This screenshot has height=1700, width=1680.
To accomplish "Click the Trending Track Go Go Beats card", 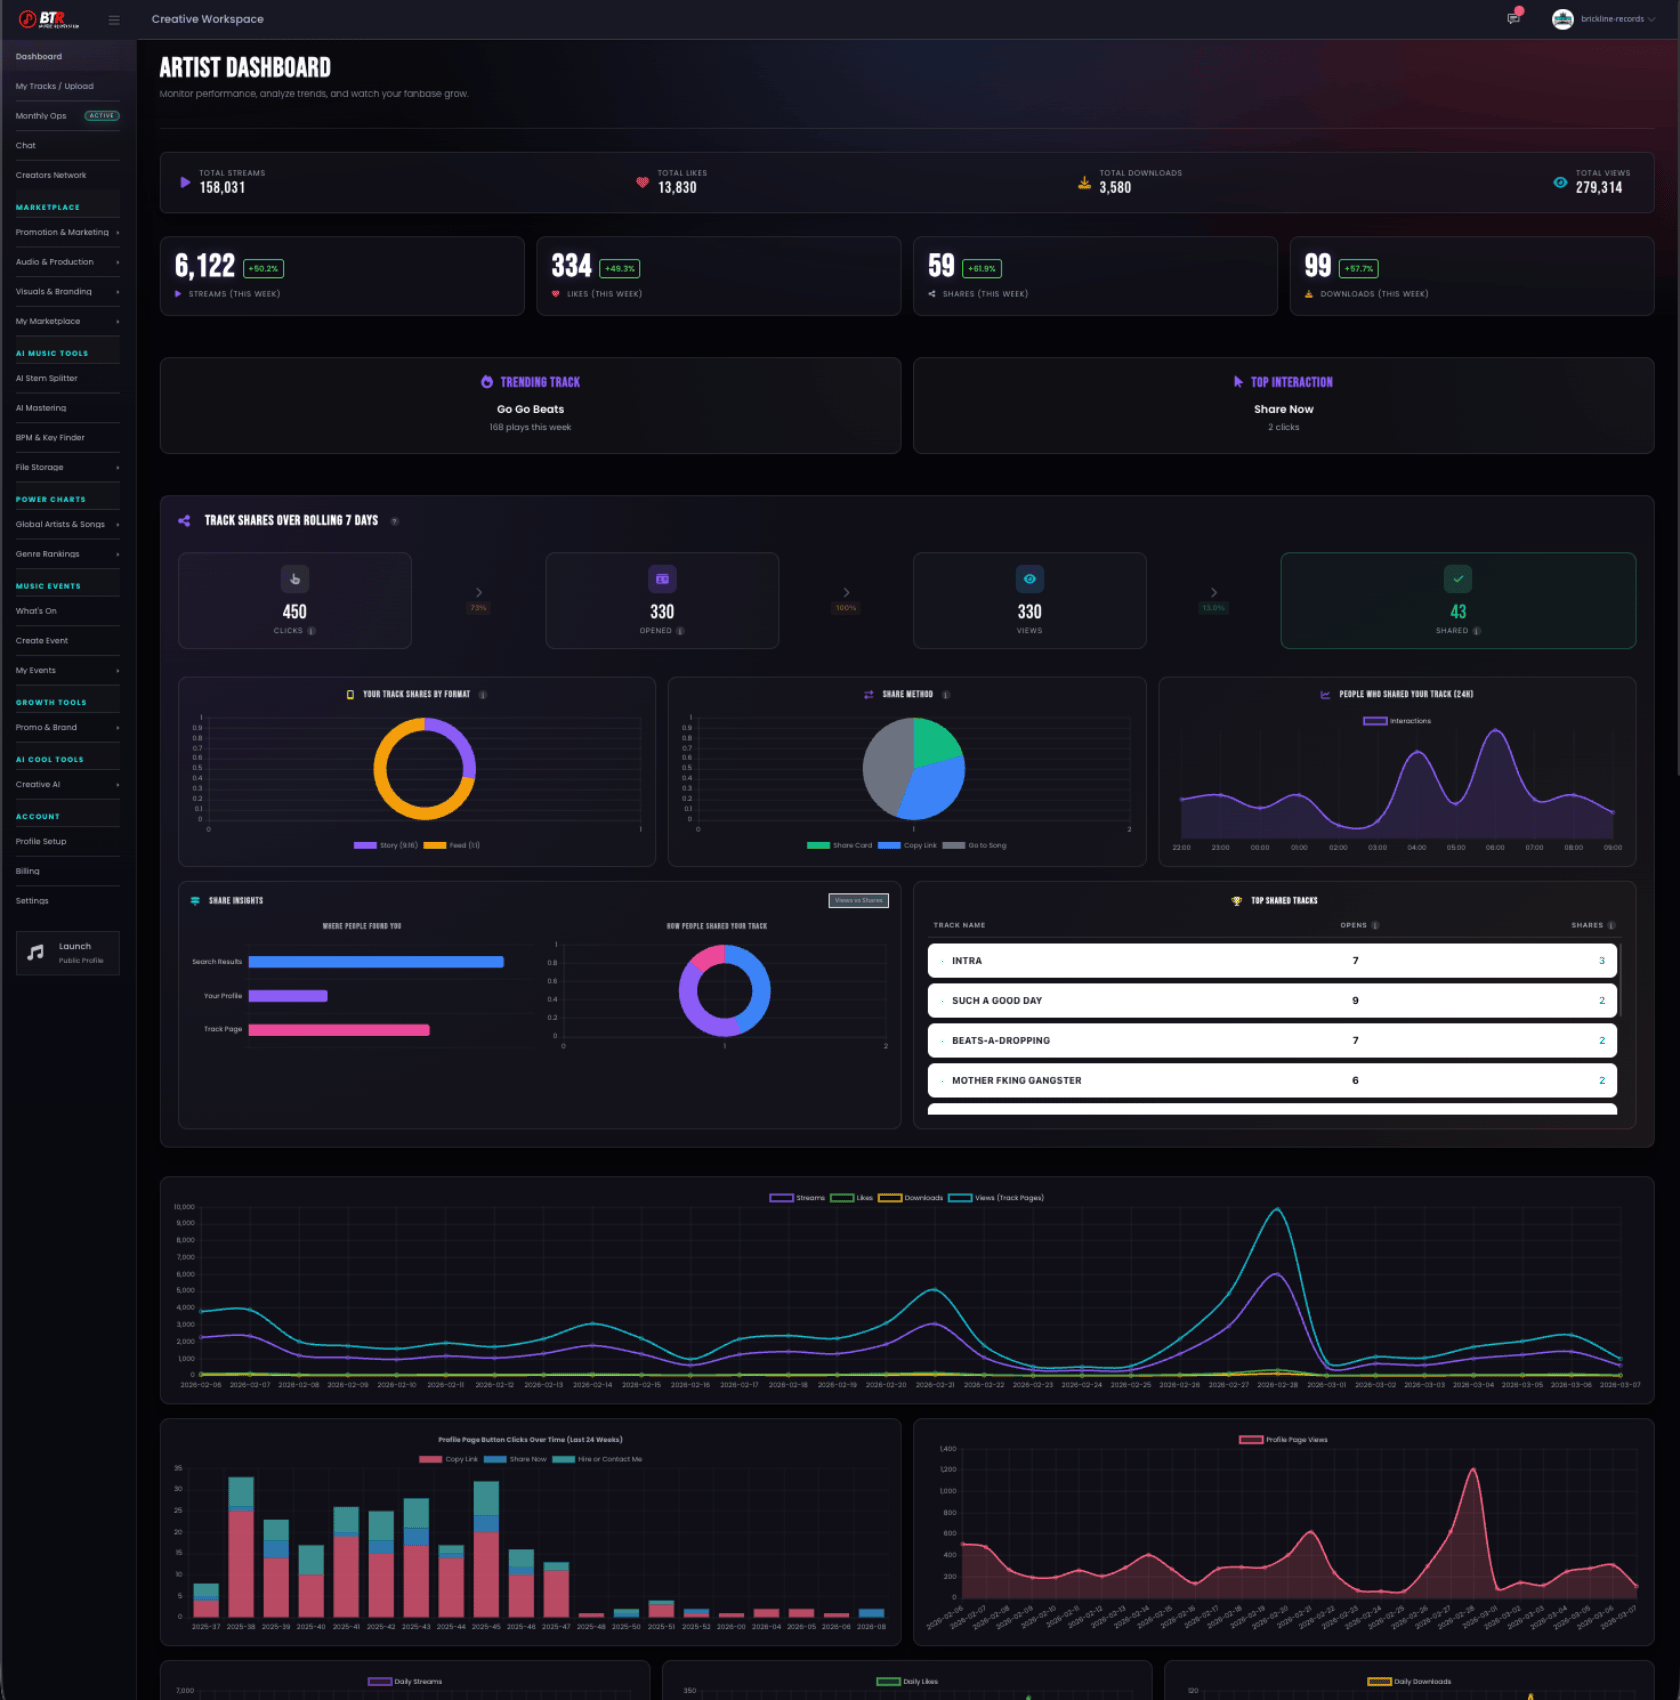I will point(530,405).
